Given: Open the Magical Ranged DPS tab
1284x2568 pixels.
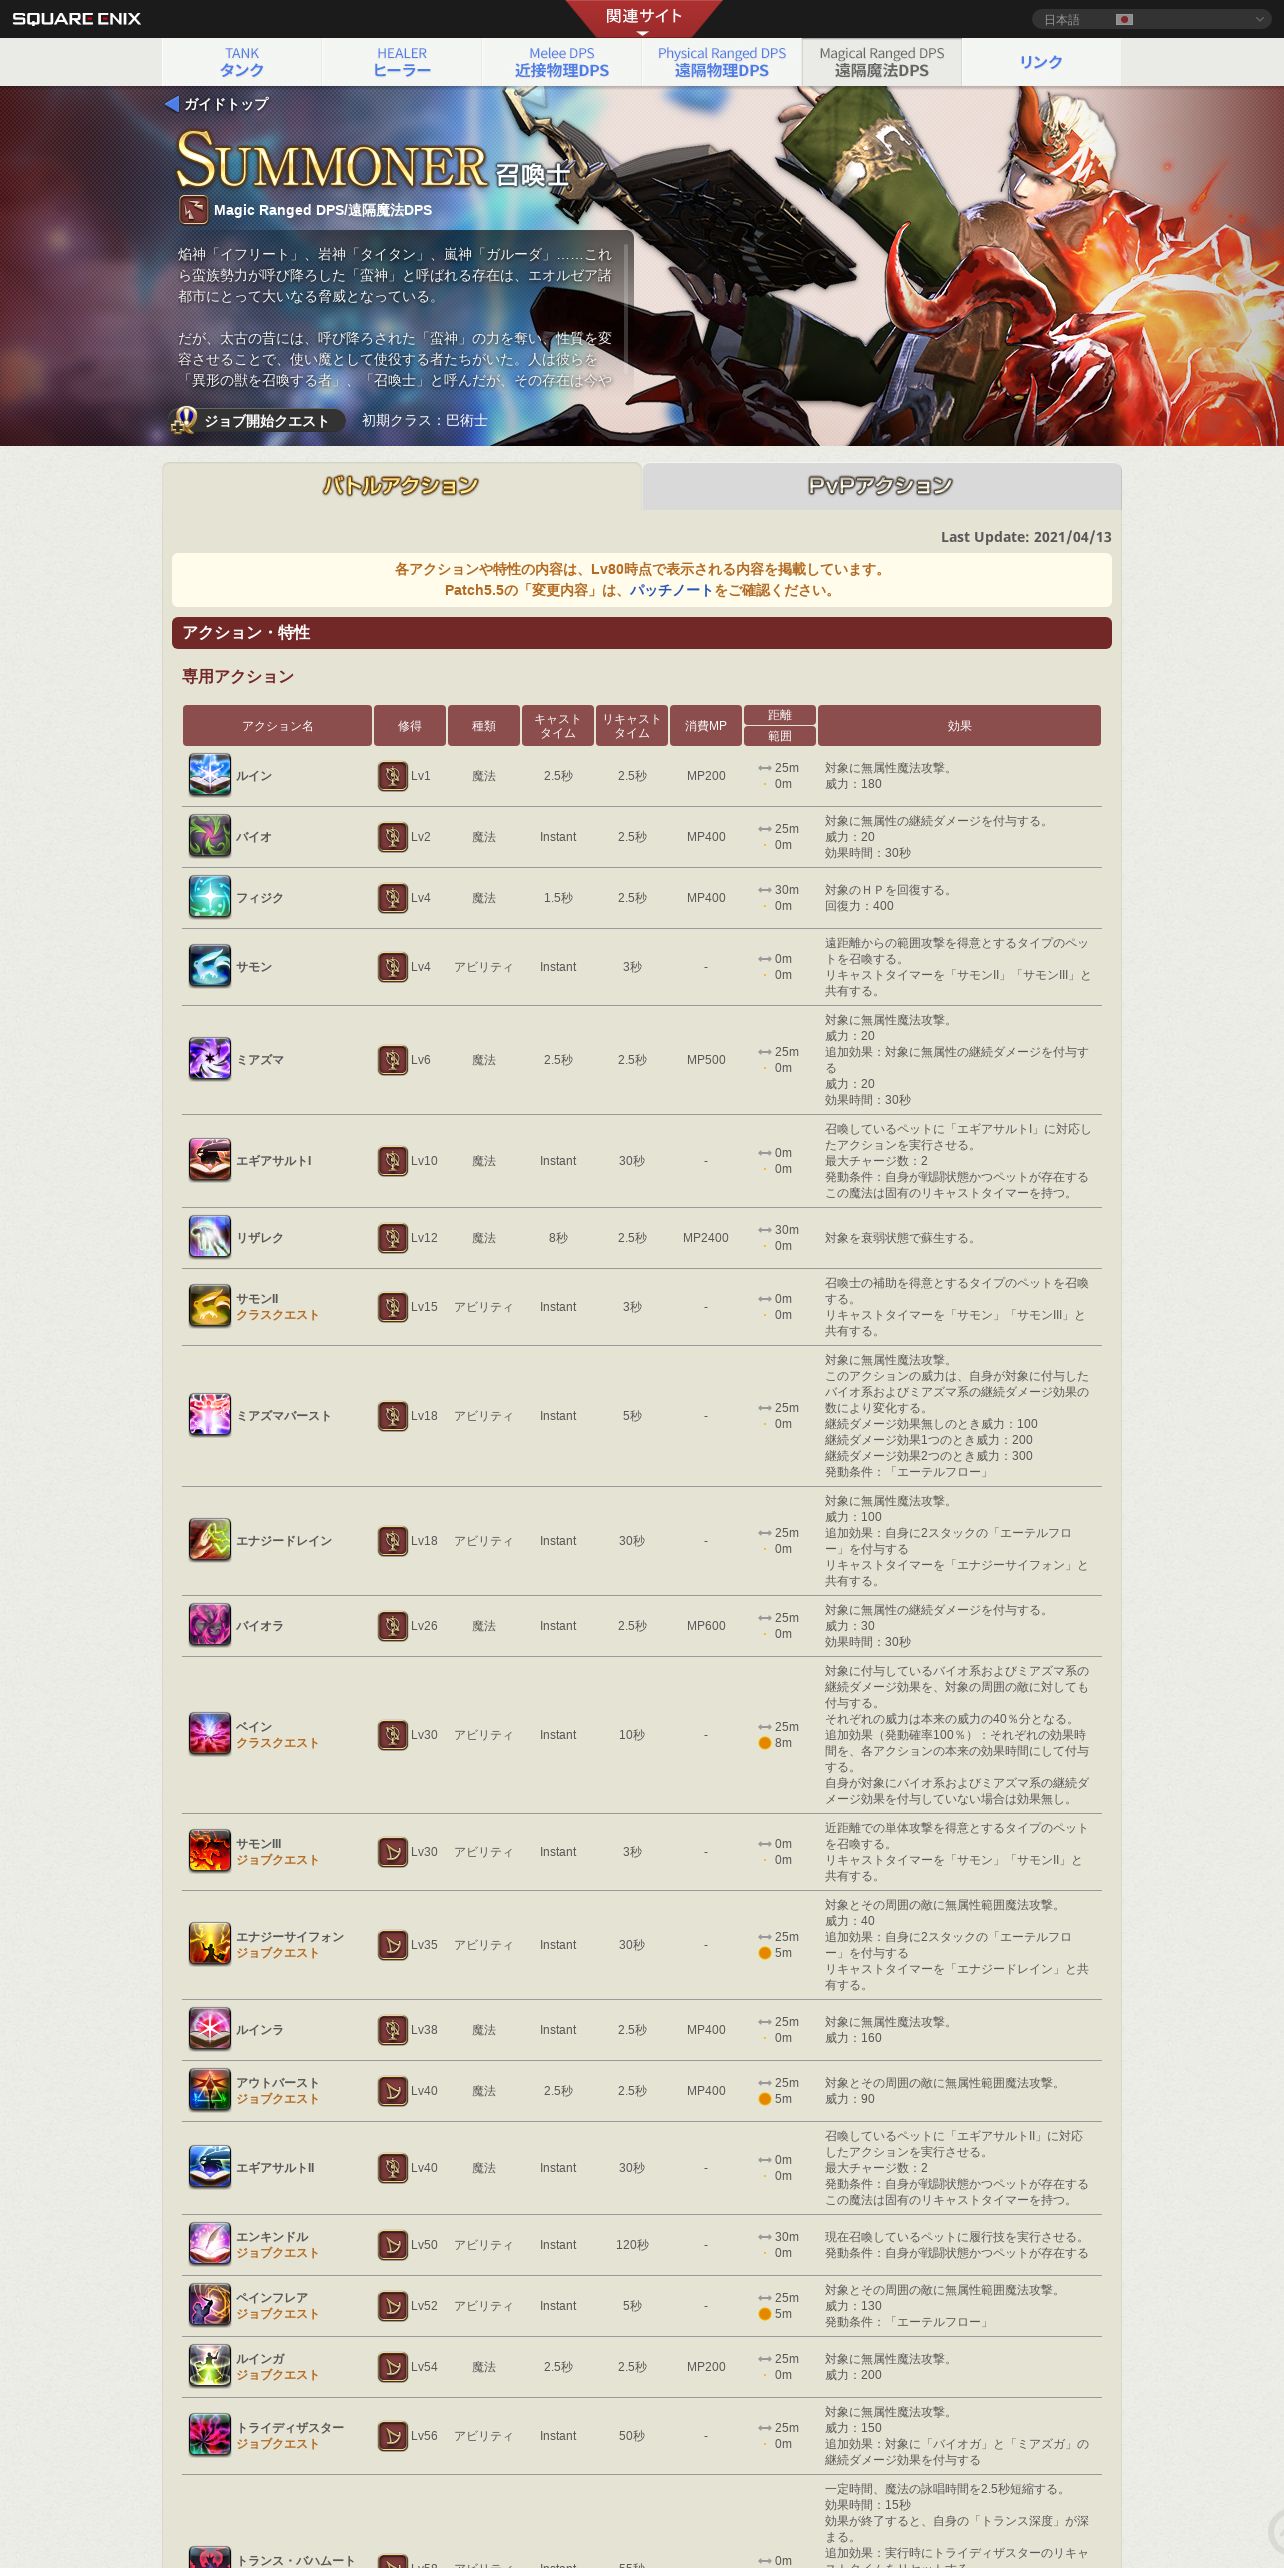Looking at the screenshot, I should (882, 62).
